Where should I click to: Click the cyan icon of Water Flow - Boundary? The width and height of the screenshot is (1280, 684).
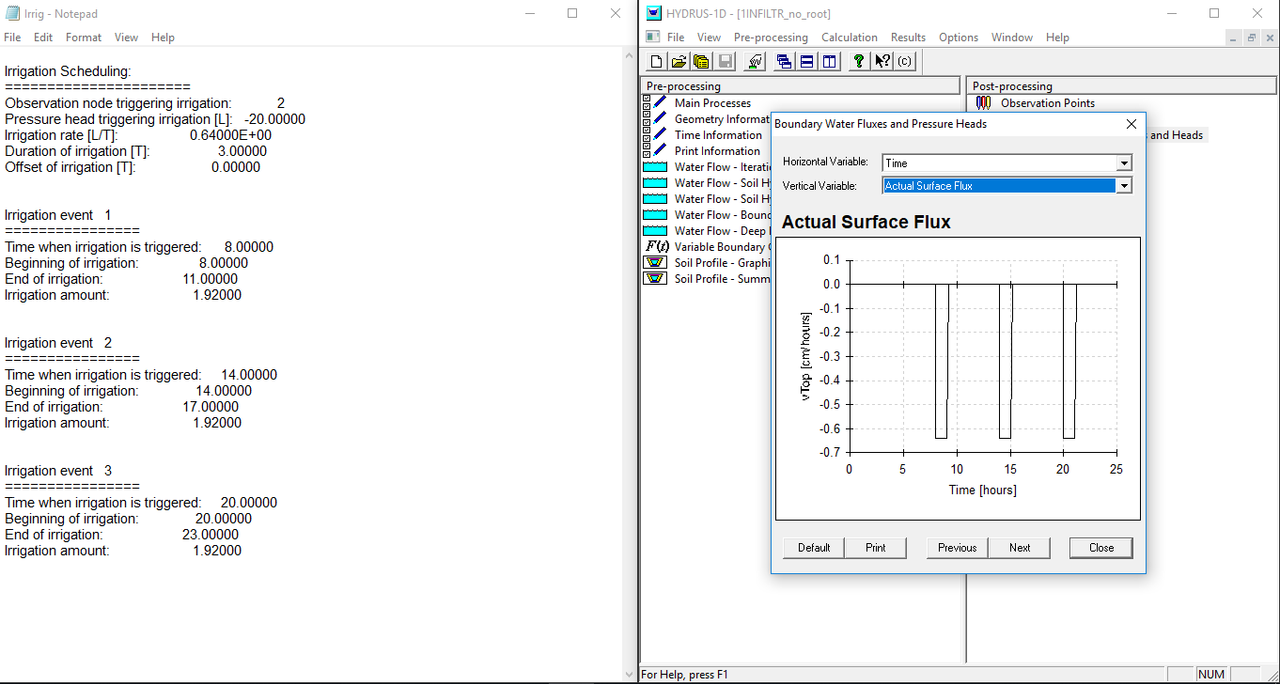(x=655, y=215)
